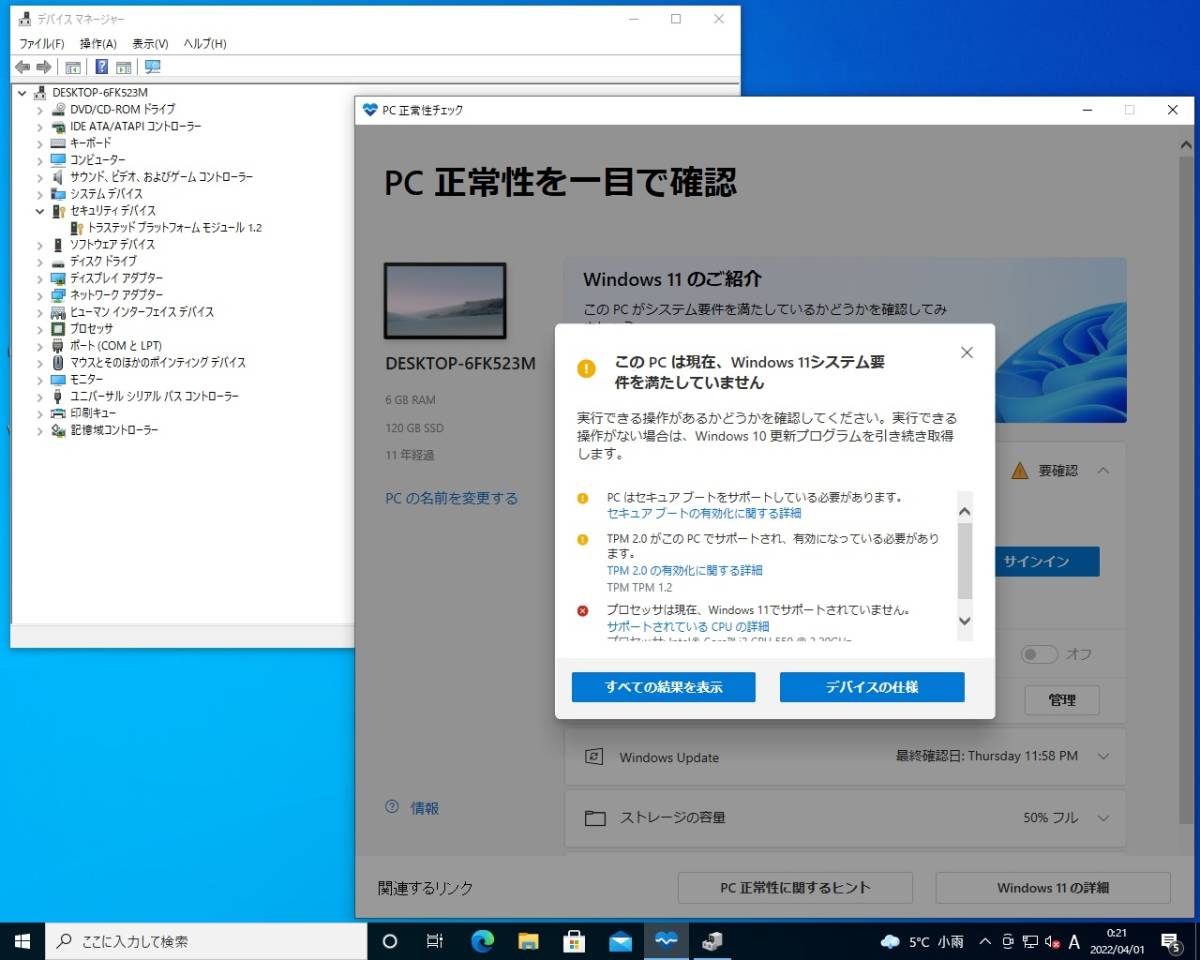Screen dimensions: 1200x960
Task: Open the 操作(A) menu
Action: tap(95, 43)
